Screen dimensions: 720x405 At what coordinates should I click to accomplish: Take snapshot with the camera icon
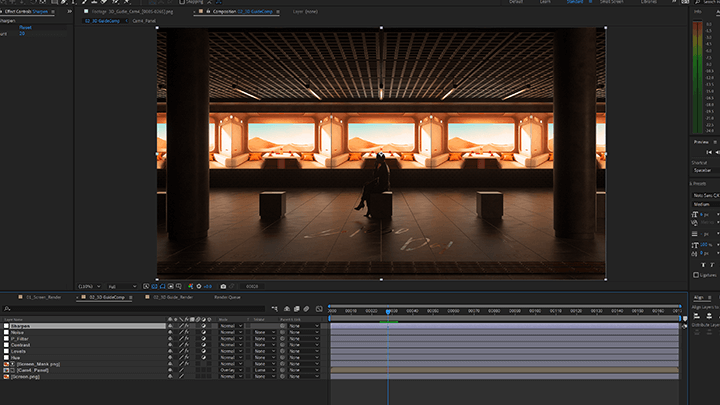pos(223,286)
